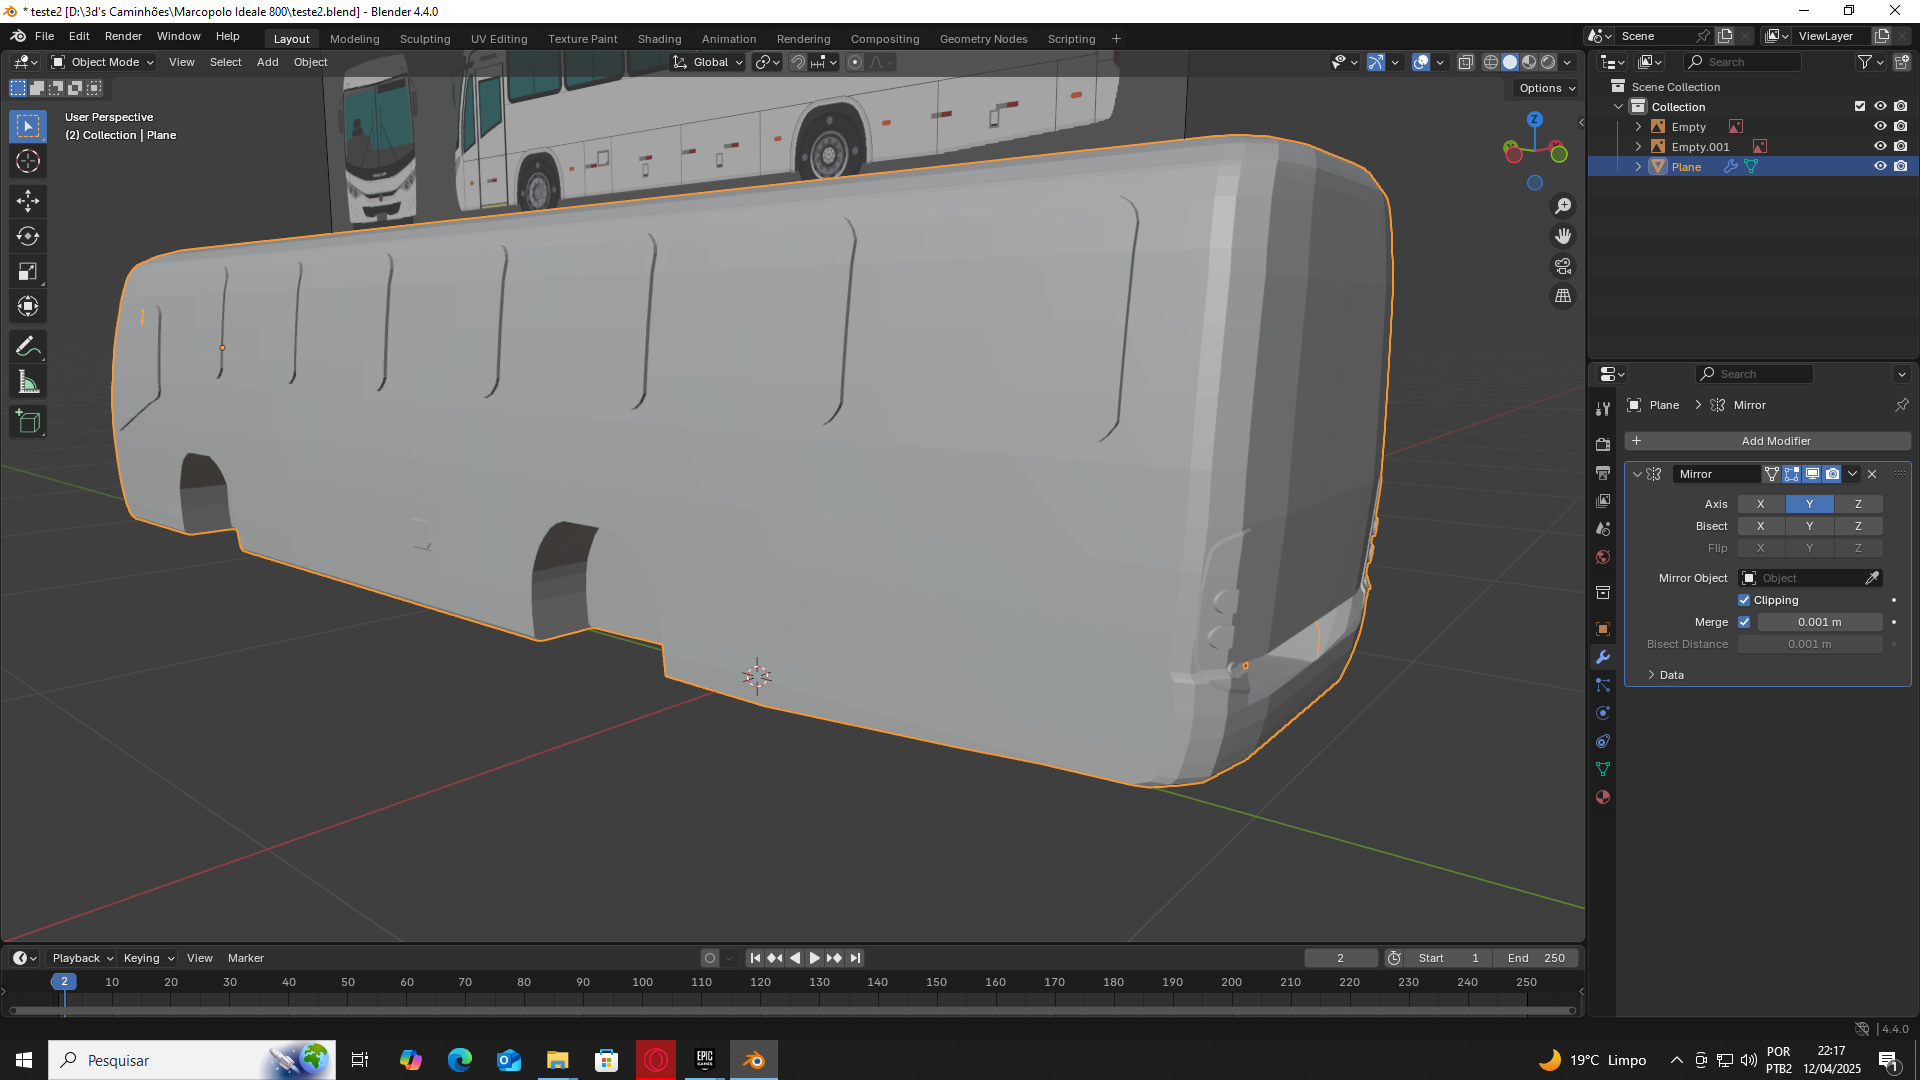Open the Render menu
1920x1080 pixels.
[123, 36]
